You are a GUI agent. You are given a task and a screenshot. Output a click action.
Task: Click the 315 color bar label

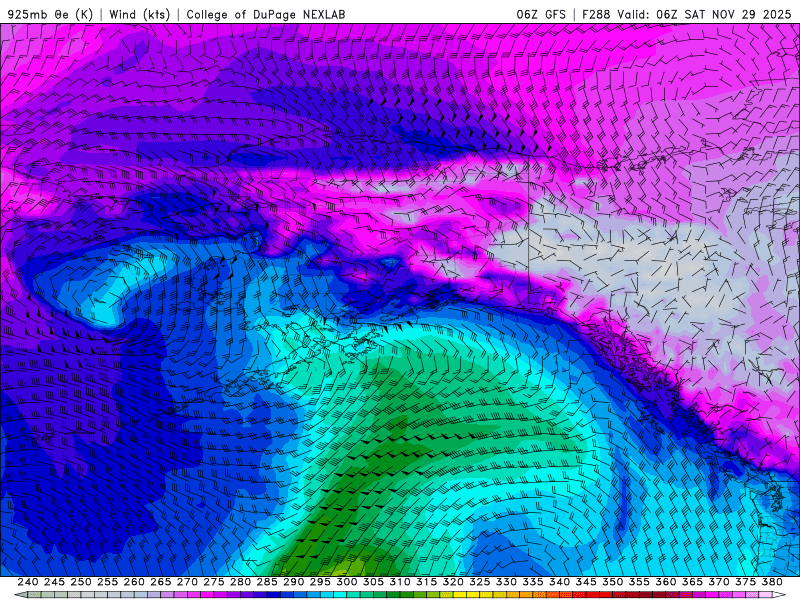tap(427, 582)
